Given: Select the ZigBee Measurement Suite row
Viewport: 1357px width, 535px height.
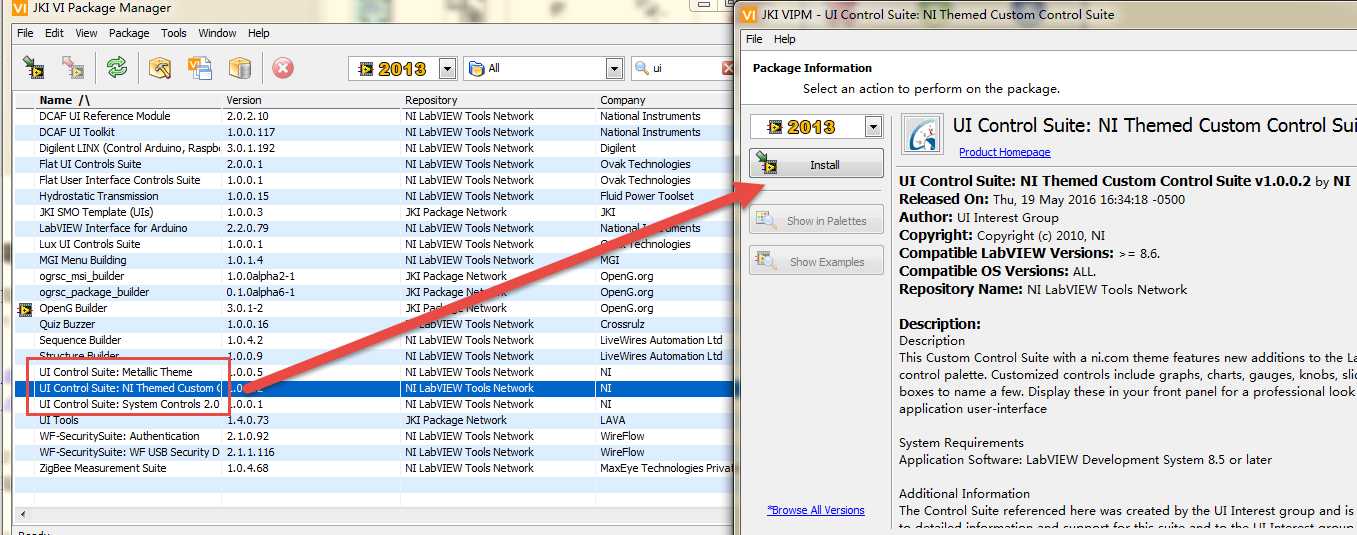Looking at the screenshot, I should tap(374, 468).
